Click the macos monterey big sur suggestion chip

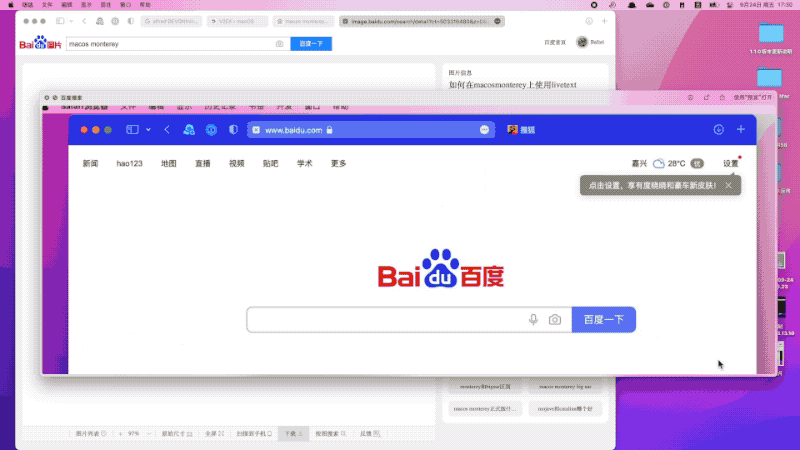pyautogui.click(x=565, y=387)
